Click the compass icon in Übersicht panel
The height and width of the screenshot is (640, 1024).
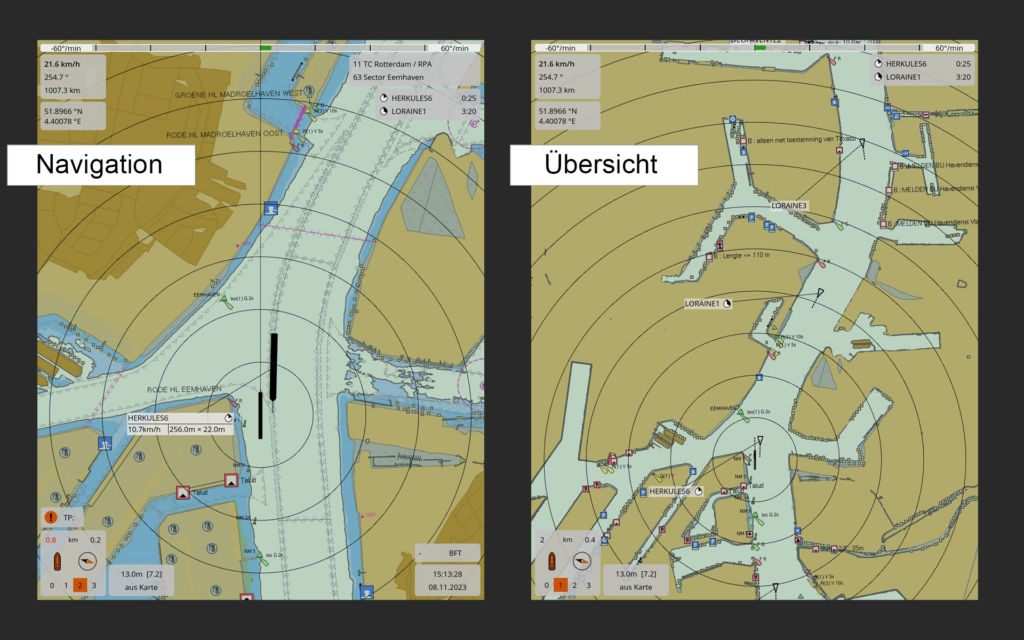click(581, 561)
